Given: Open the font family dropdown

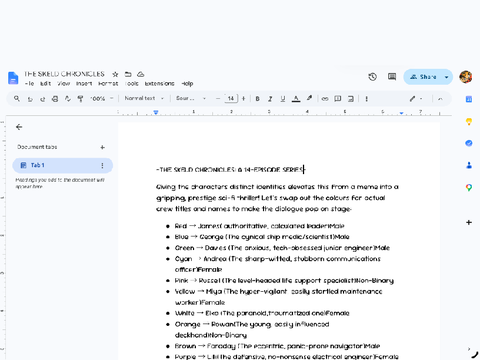Looking at the screenshot, I should 191,98.
